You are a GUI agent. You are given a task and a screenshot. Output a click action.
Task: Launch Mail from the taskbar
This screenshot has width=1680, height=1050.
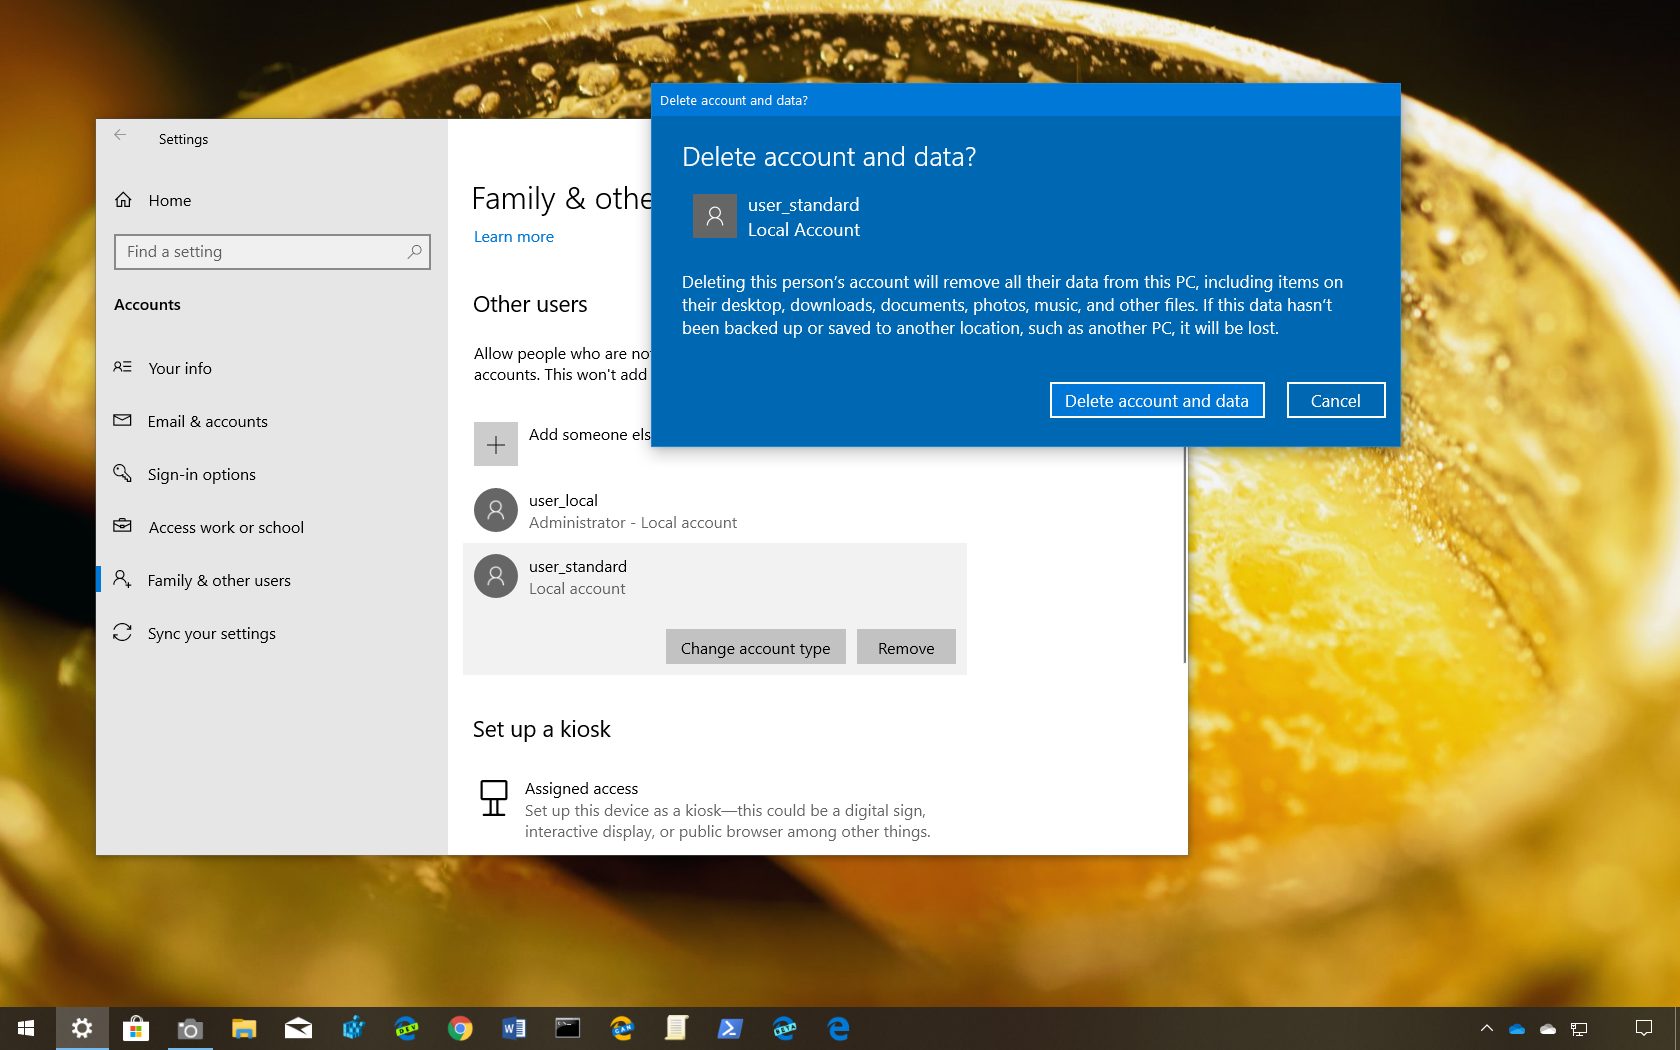[x=298, y=1028]
